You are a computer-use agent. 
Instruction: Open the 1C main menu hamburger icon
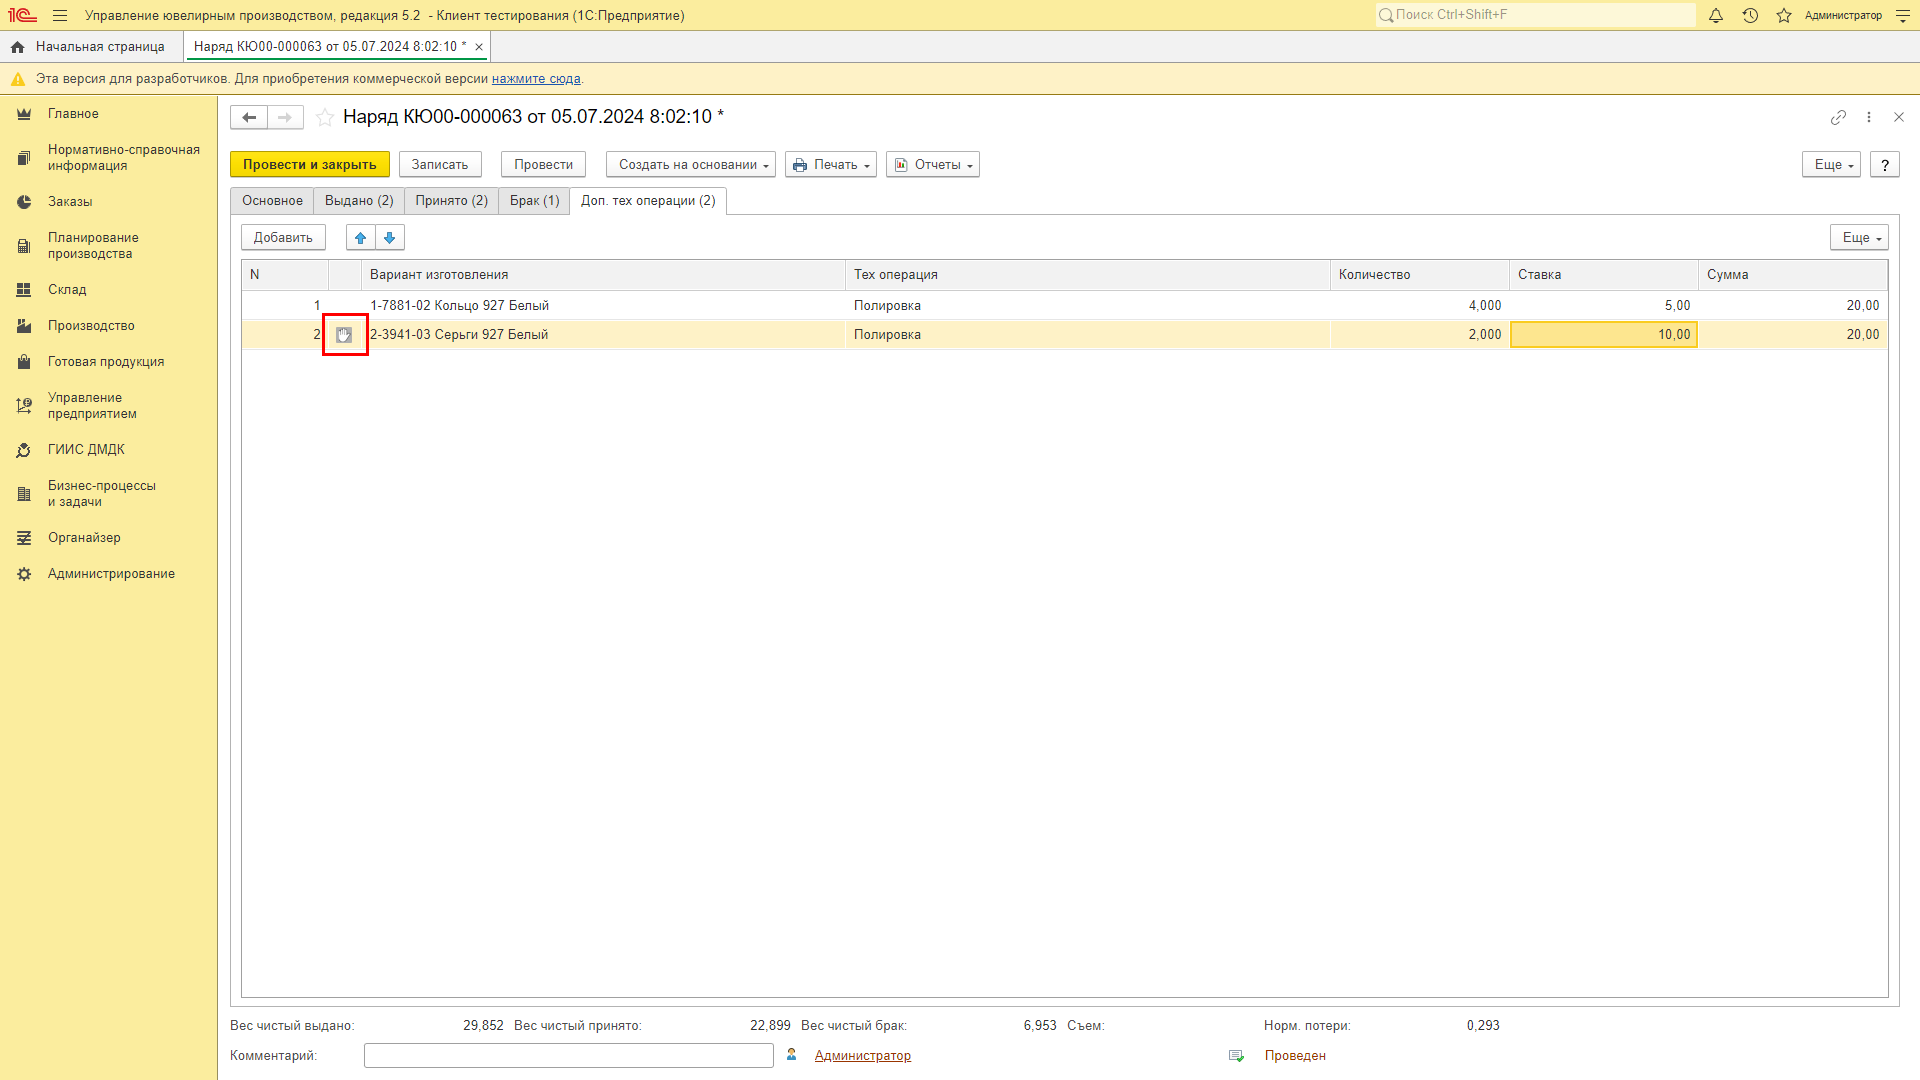60,16
